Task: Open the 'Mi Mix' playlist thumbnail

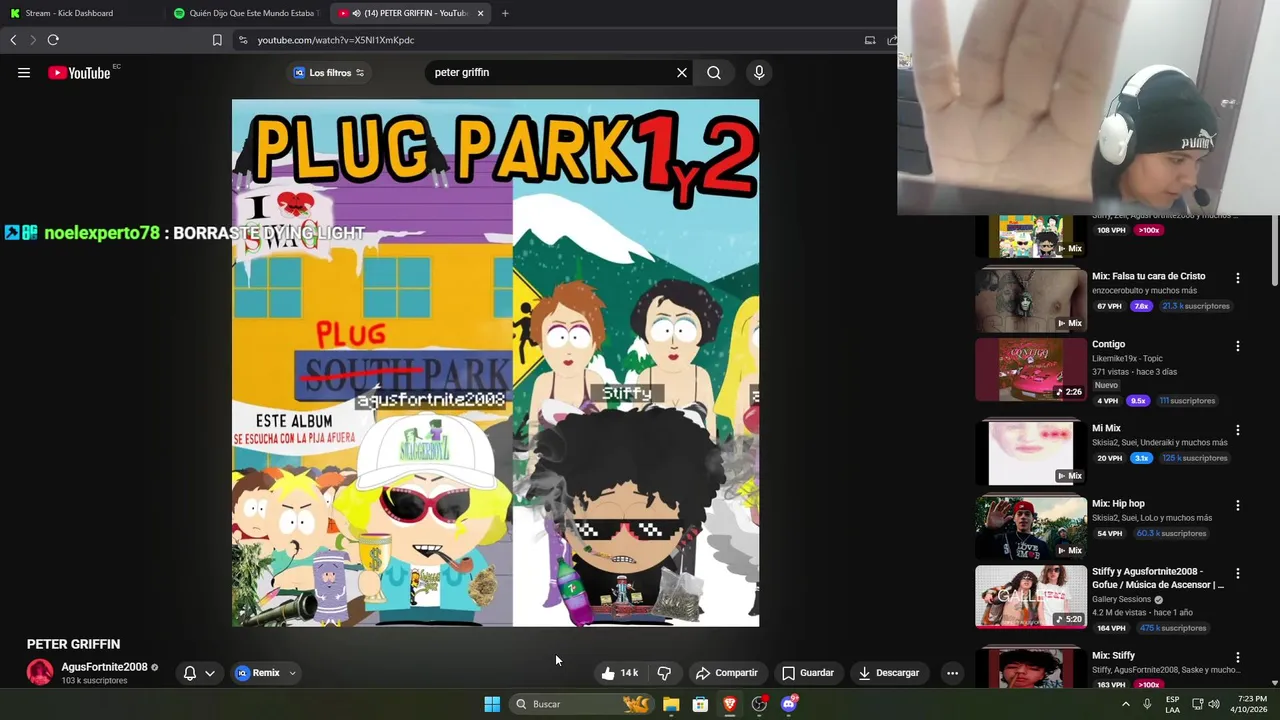Action: [x=1031, y=453]
